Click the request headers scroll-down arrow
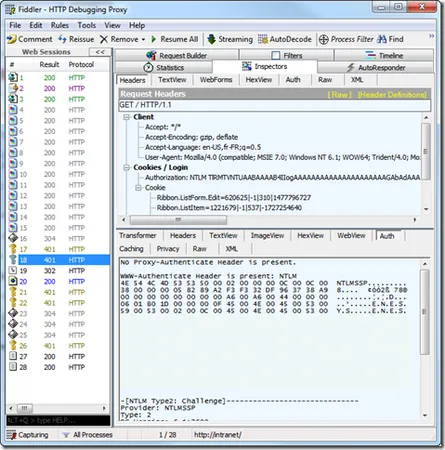The image size is (445, 450). point(426,209)
